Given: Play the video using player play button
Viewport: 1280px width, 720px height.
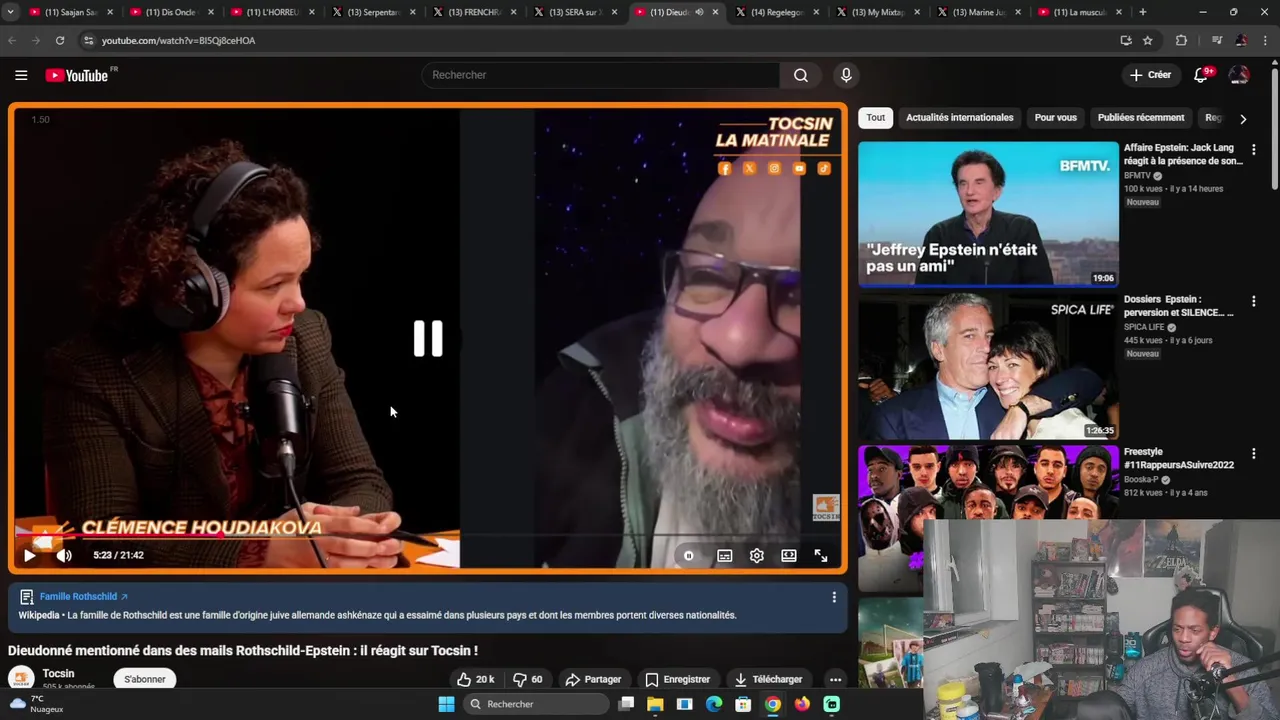Looking at the screenshot, I should pos(29,555).
